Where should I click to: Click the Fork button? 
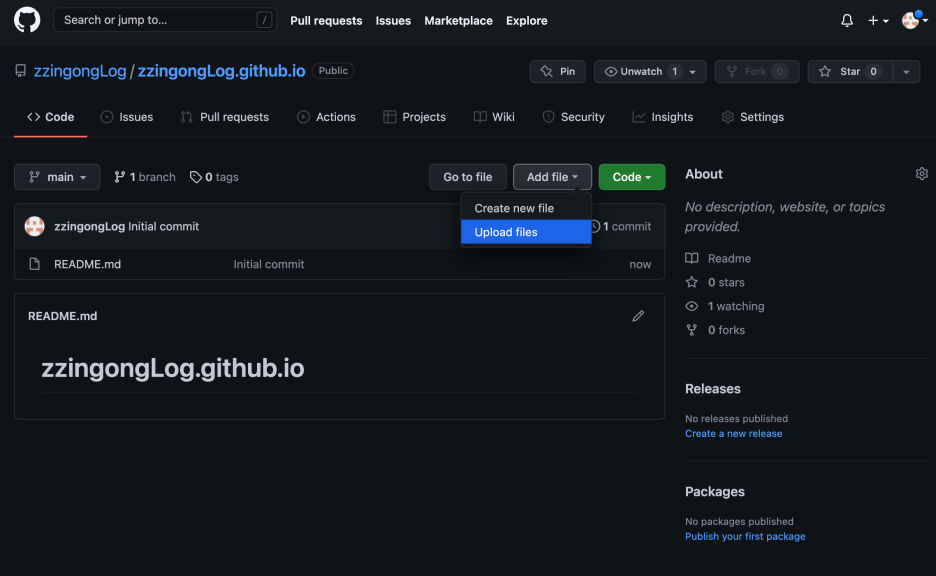tap(756, 72)
